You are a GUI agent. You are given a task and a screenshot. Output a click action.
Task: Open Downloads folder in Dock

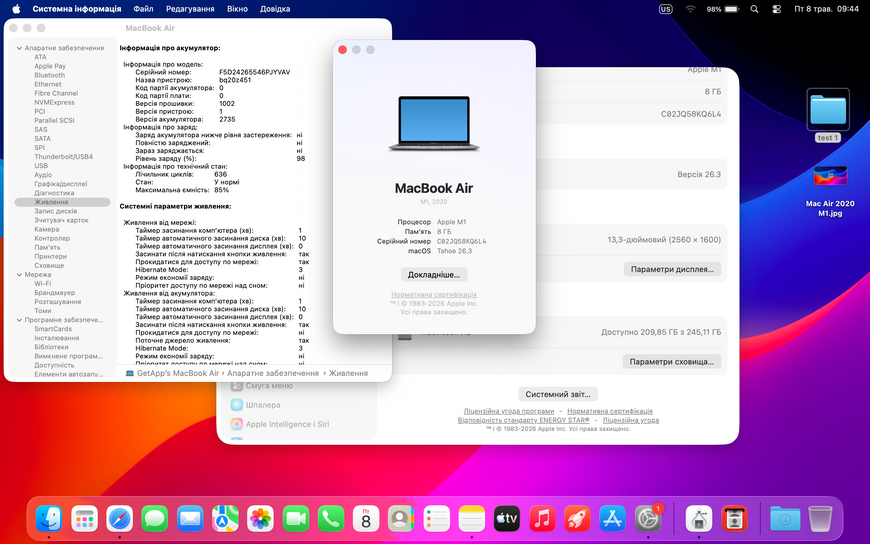point(785,519)
